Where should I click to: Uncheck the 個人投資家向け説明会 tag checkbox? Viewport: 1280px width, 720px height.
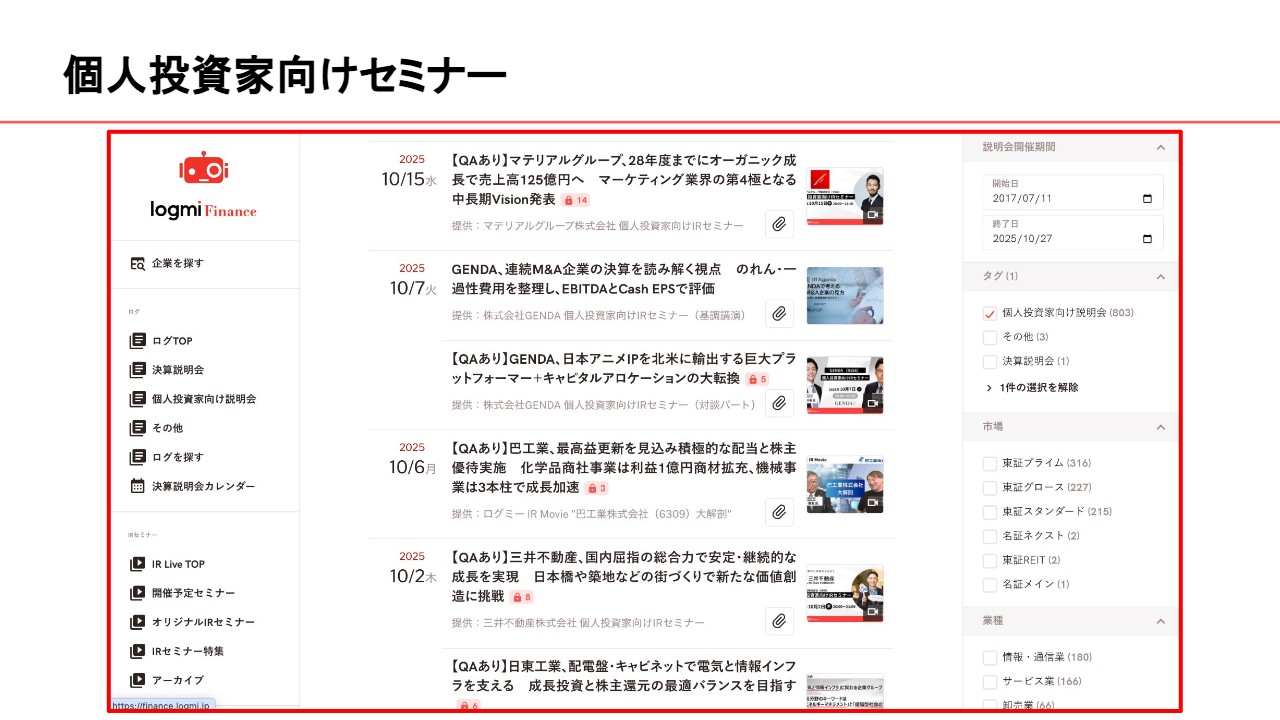[x=990, y=313]
